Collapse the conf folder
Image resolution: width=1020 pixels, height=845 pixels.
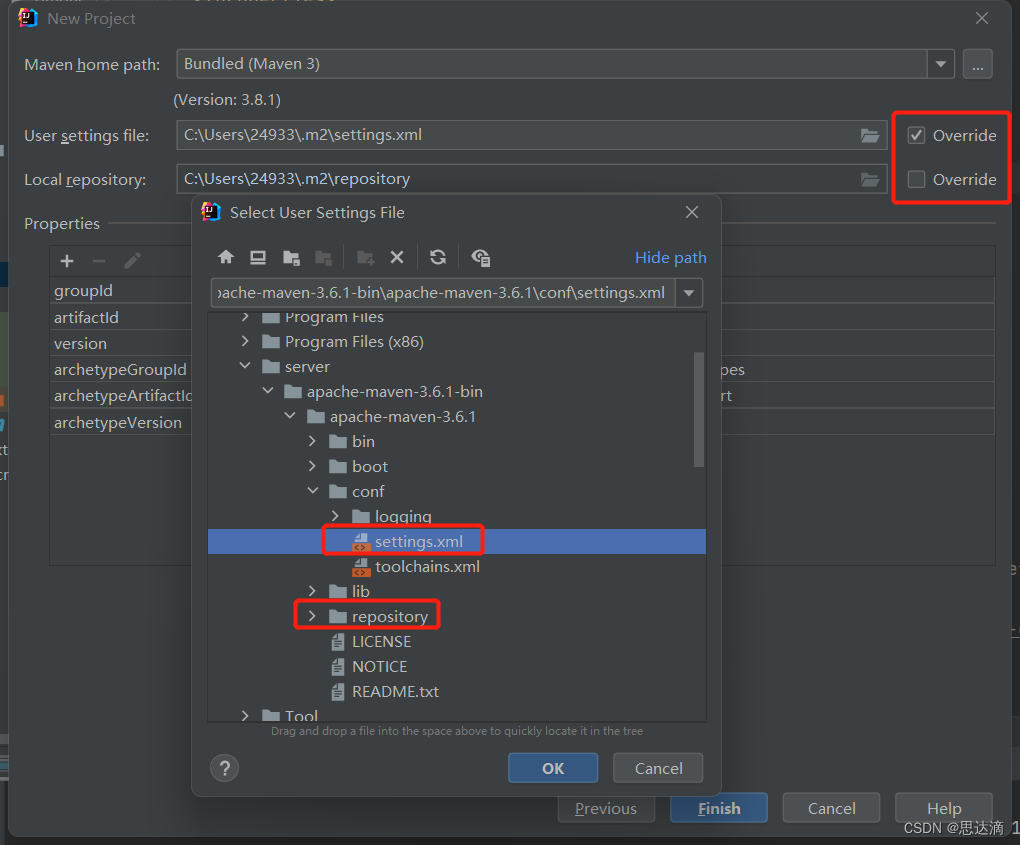tap(313, 491)
